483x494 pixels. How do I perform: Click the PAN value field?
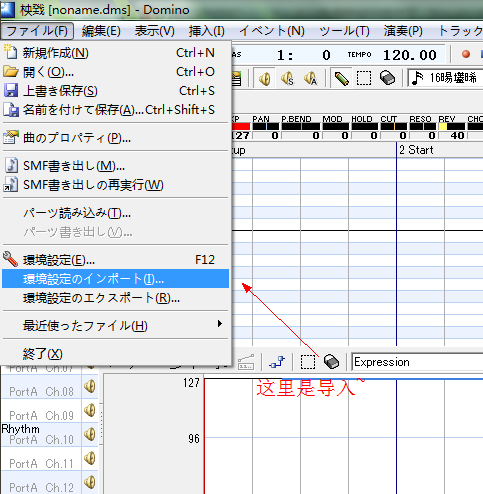(x=266, y=135)
